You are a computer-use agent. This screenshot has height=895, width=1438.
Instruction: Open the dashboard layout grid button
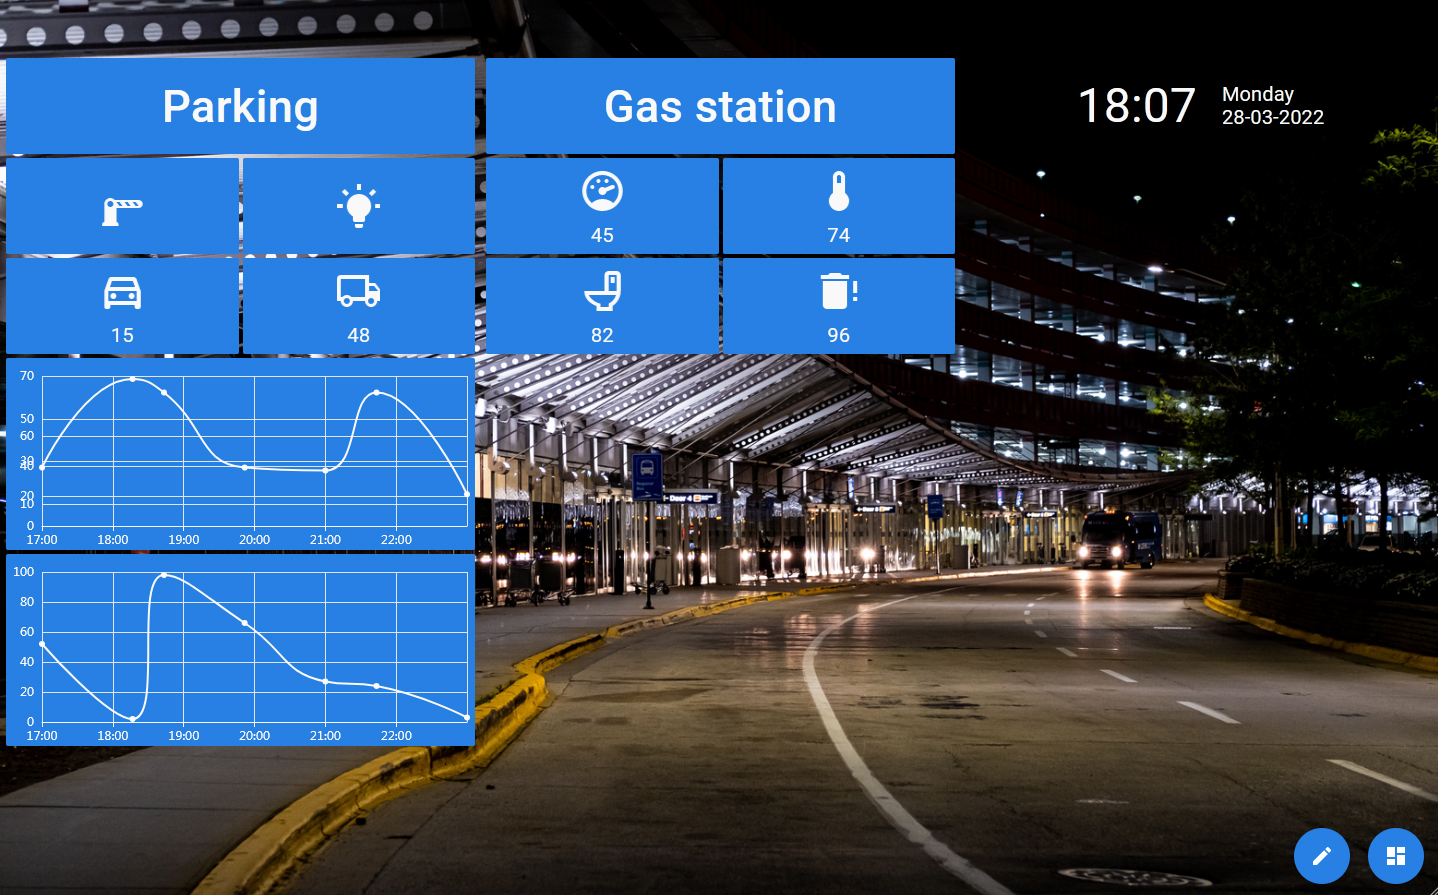click(x=1395, y=856)
